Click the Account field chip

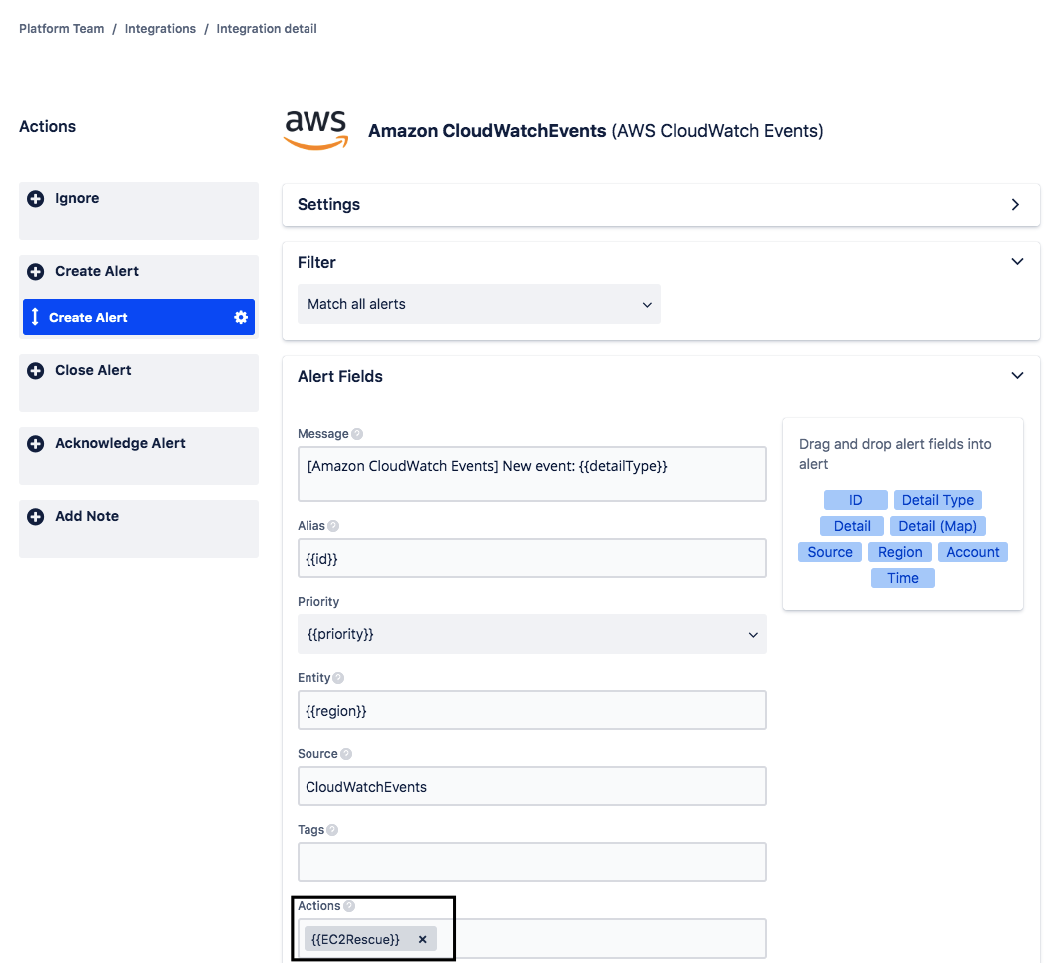point(972,552)
